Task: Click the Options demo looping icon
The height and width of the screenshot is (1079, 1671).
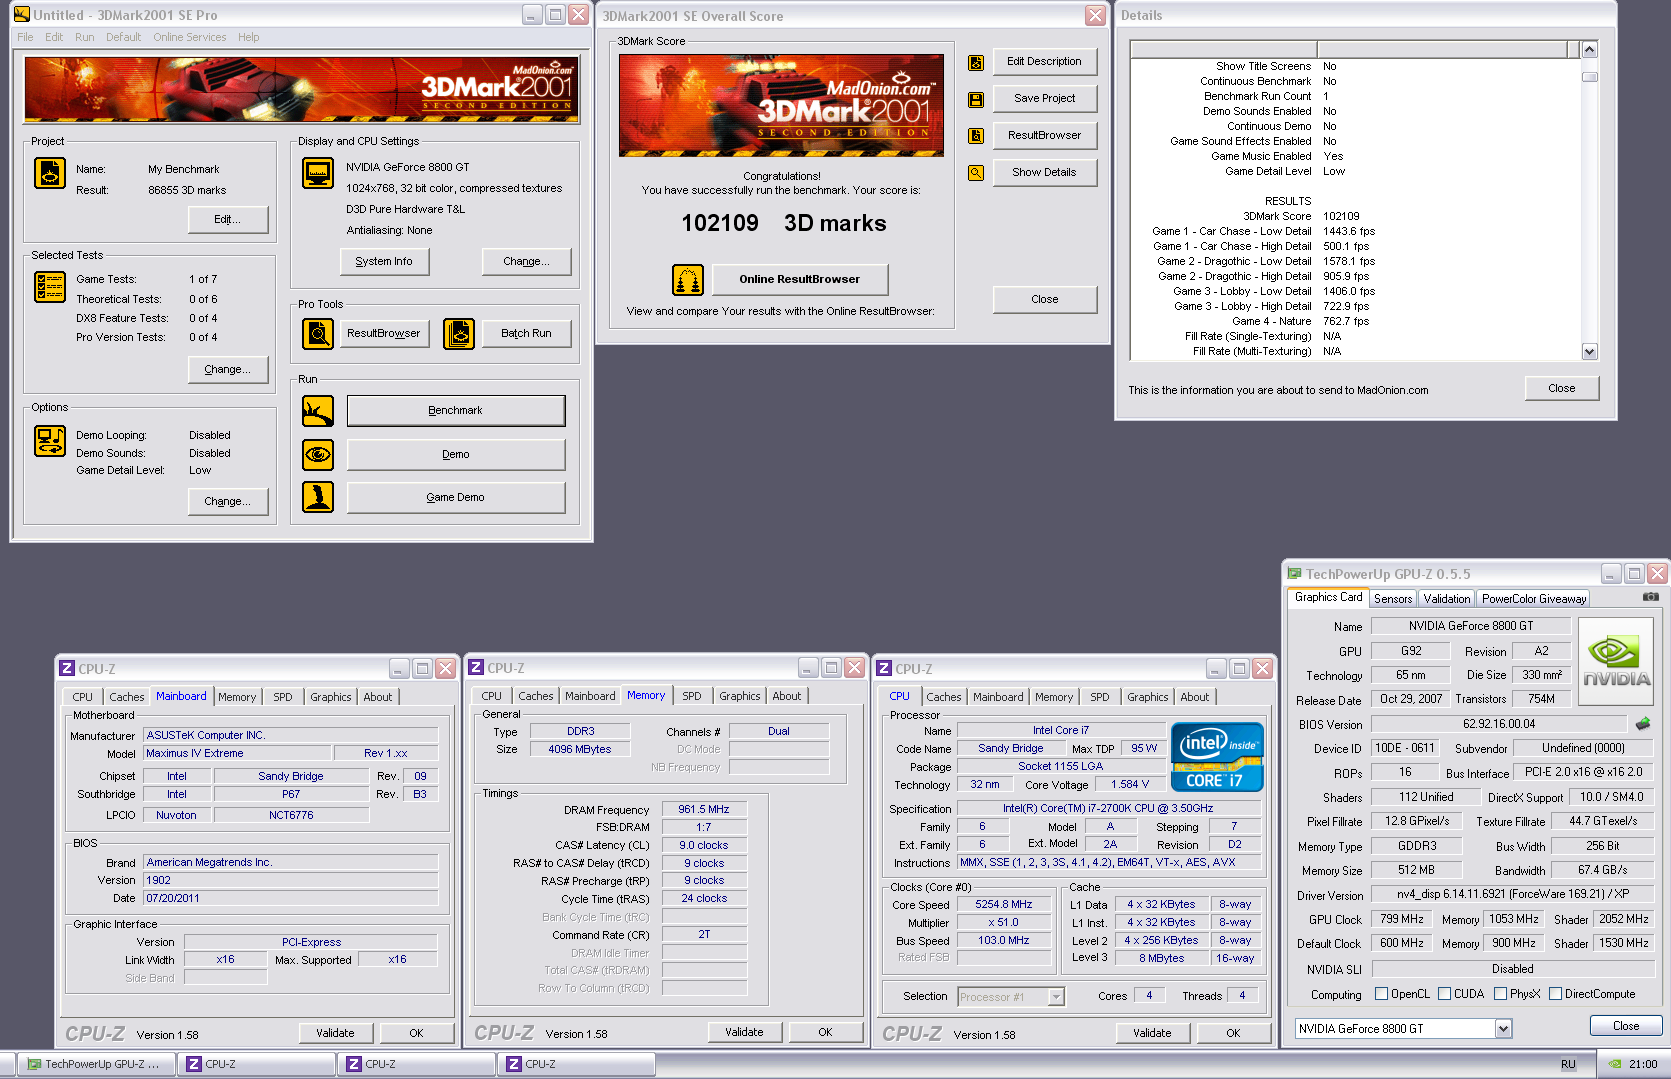Action: pyautogui.click(x=50, y=441)
